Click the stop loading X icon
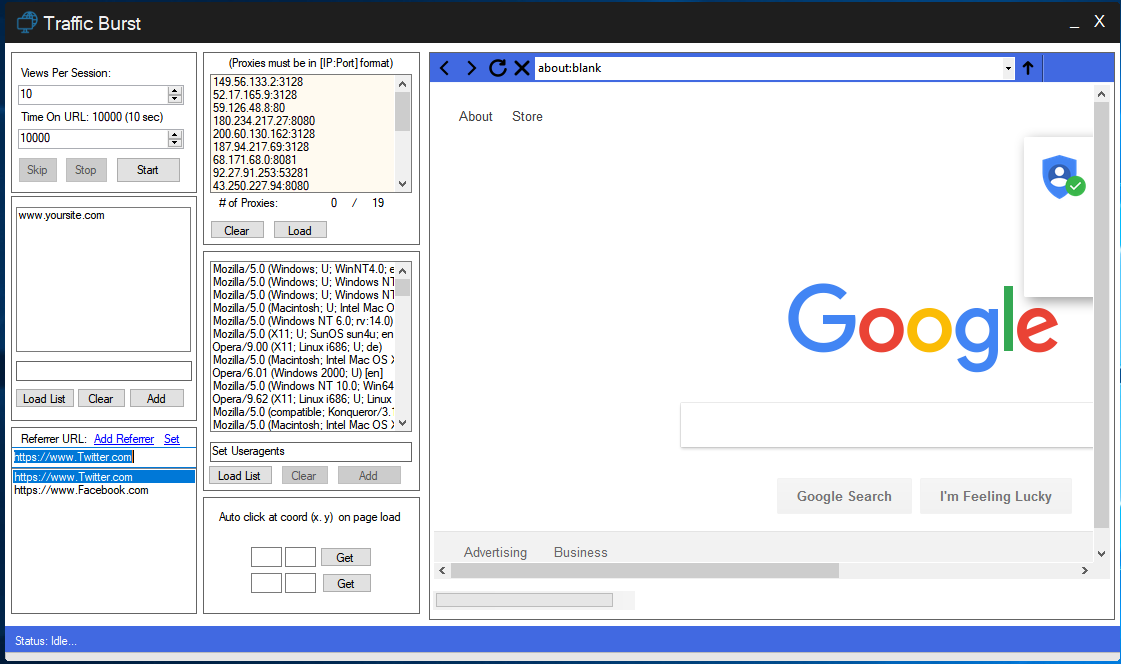Image resolution: width=1121 pixels, height=664 pixels. 522,68
